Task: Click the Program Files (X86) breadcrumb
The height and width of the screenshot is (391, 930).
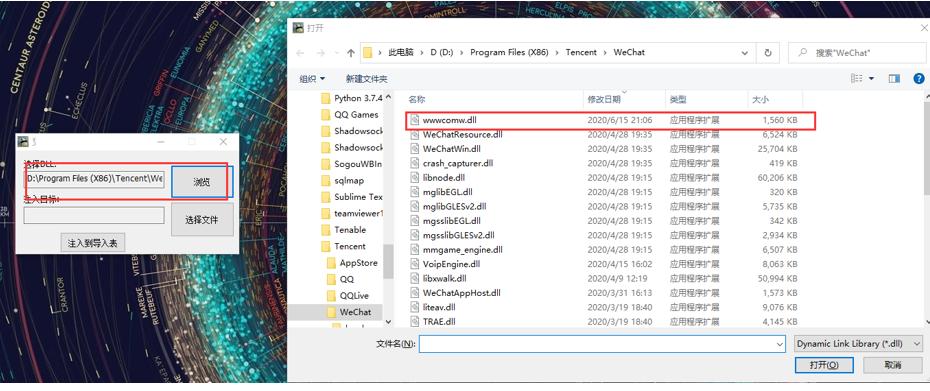Action: [509, 52]
